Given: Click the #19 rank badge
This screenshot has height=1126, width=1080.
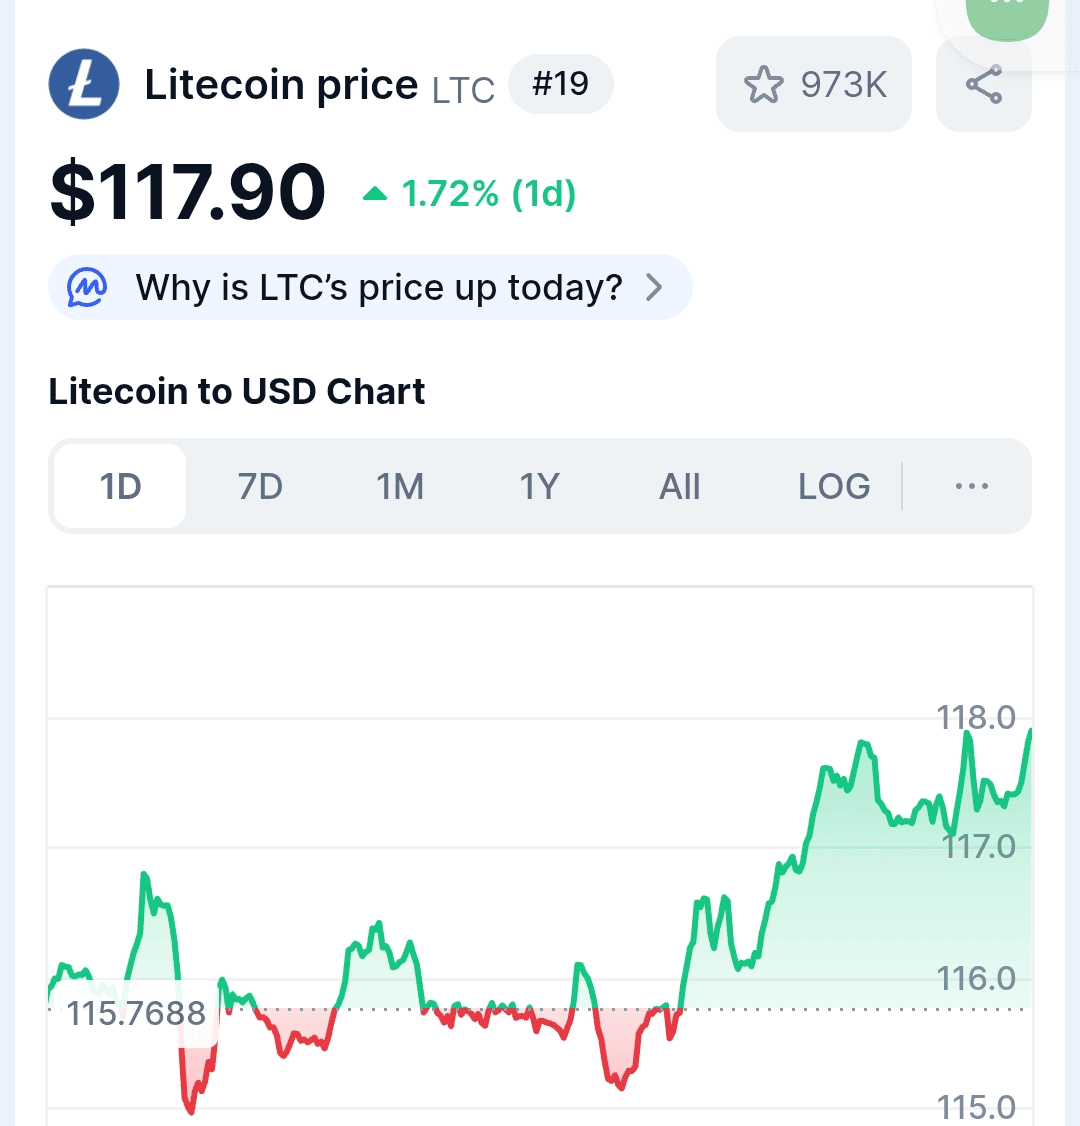Looking at the screenshot, I should [x=561, y=84].
